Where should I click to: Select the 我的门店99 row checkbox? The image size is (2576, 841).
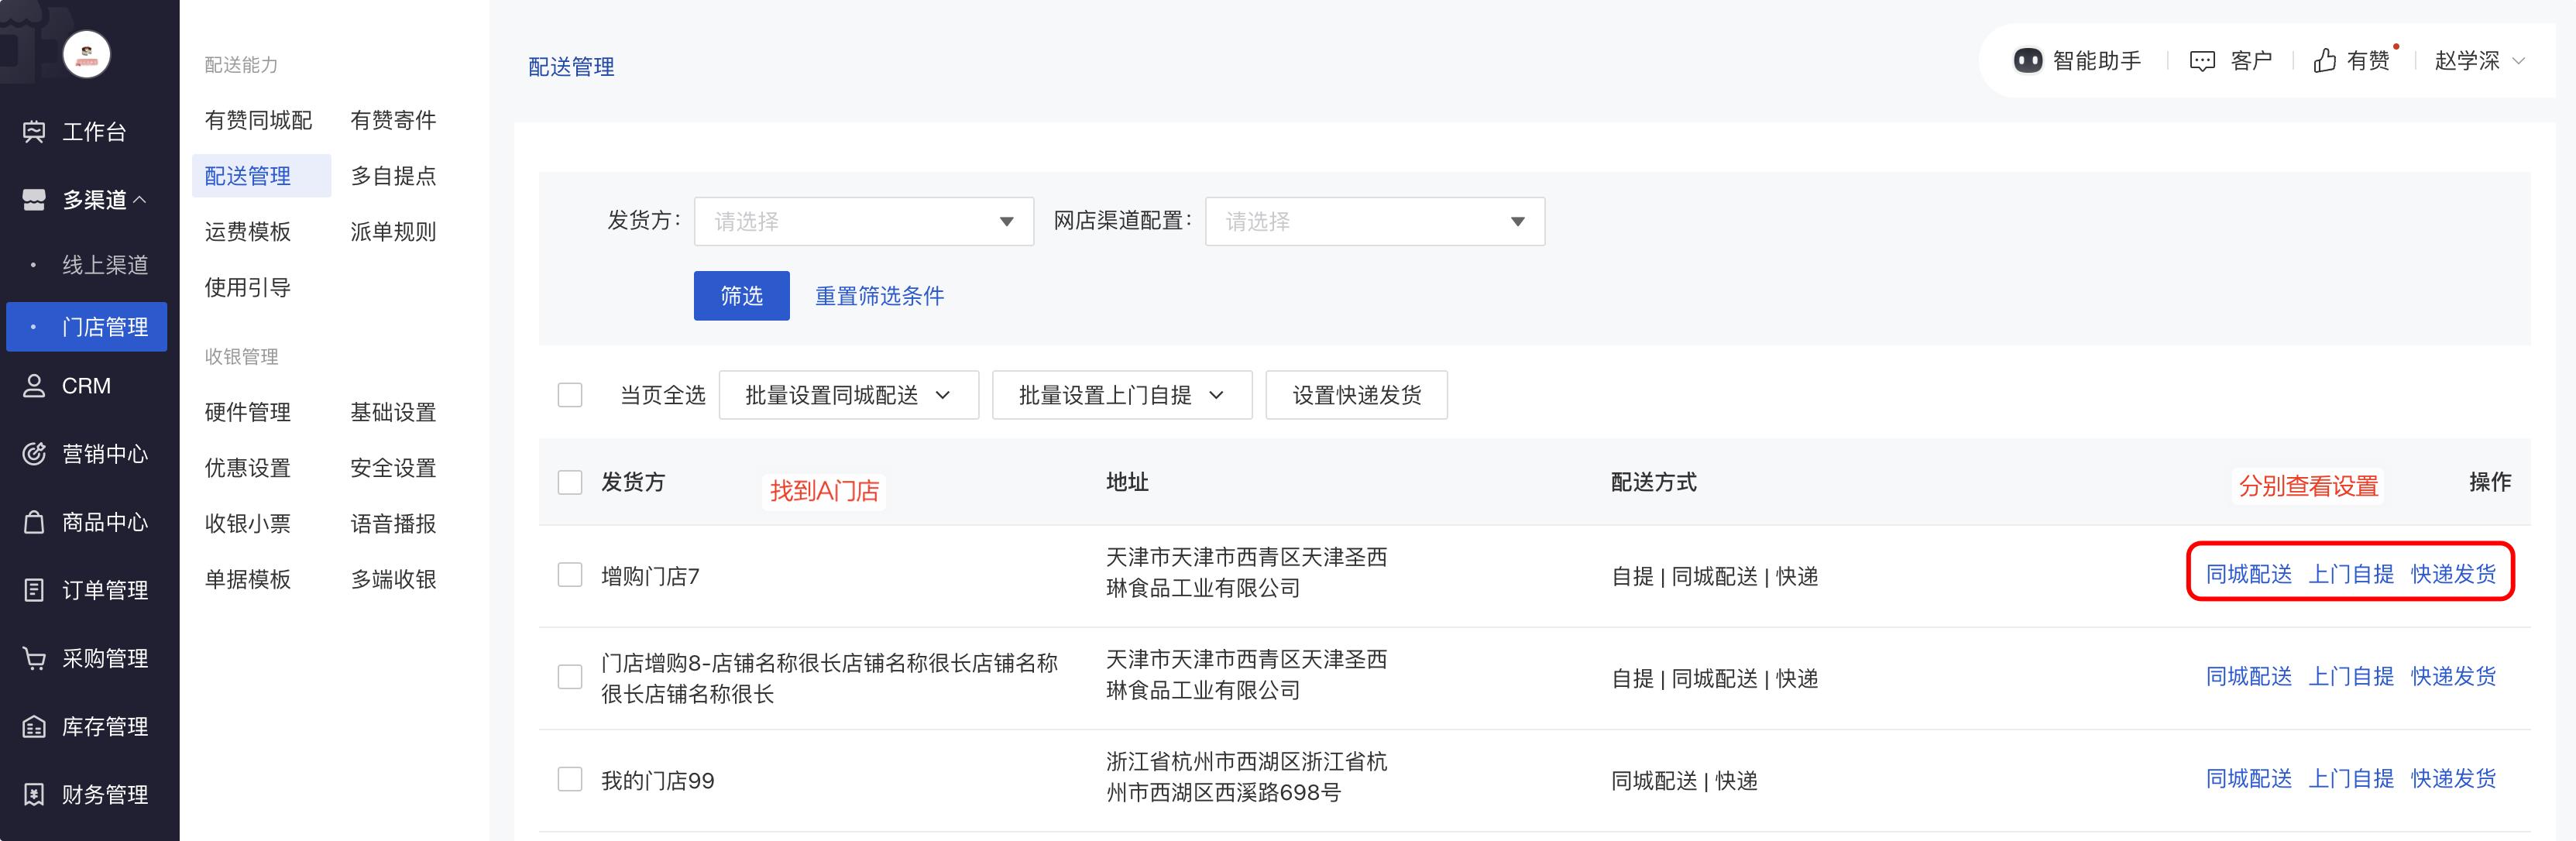tap(570, 779)
